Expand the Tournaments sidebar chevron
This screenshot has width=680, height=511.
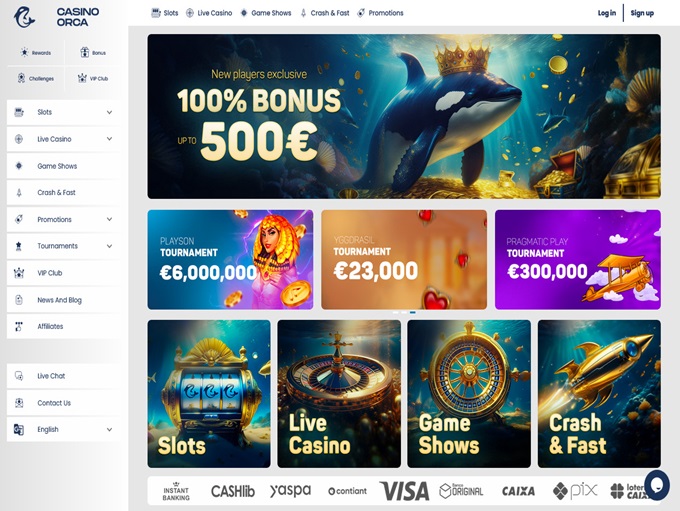[109, 246]
